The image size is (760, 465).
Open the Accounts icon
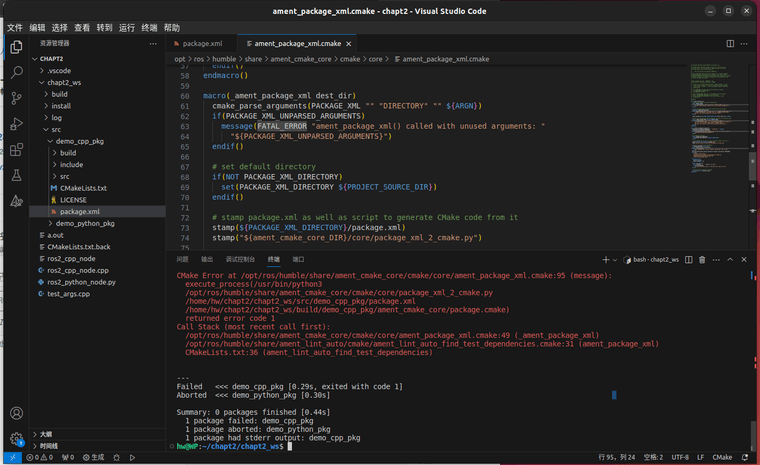coord(16,413)
